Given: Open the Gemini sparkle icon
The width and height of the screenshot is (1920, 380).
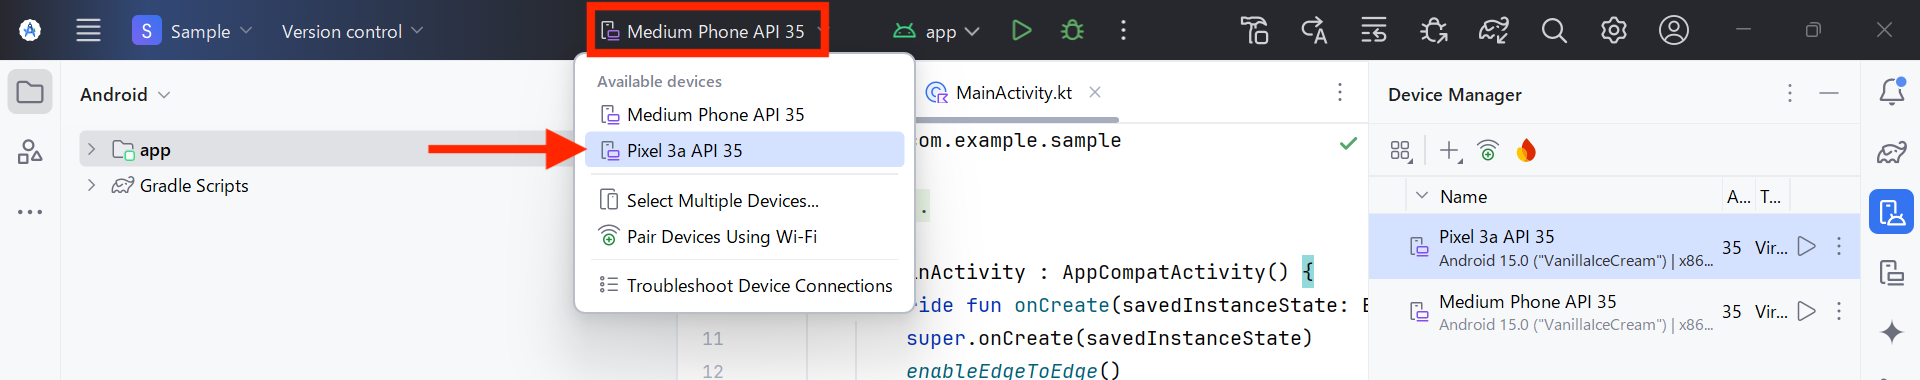Looking at the screenshot, I should tap(1892, 332).
